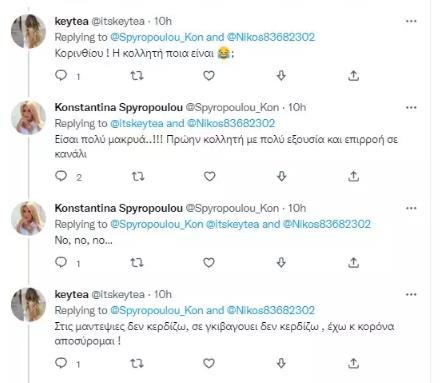Reply to keytea's 'αποσύρομαι' tweet
Image resolution: width=443 pixels, height=383 pixels.
pos(61,363)
